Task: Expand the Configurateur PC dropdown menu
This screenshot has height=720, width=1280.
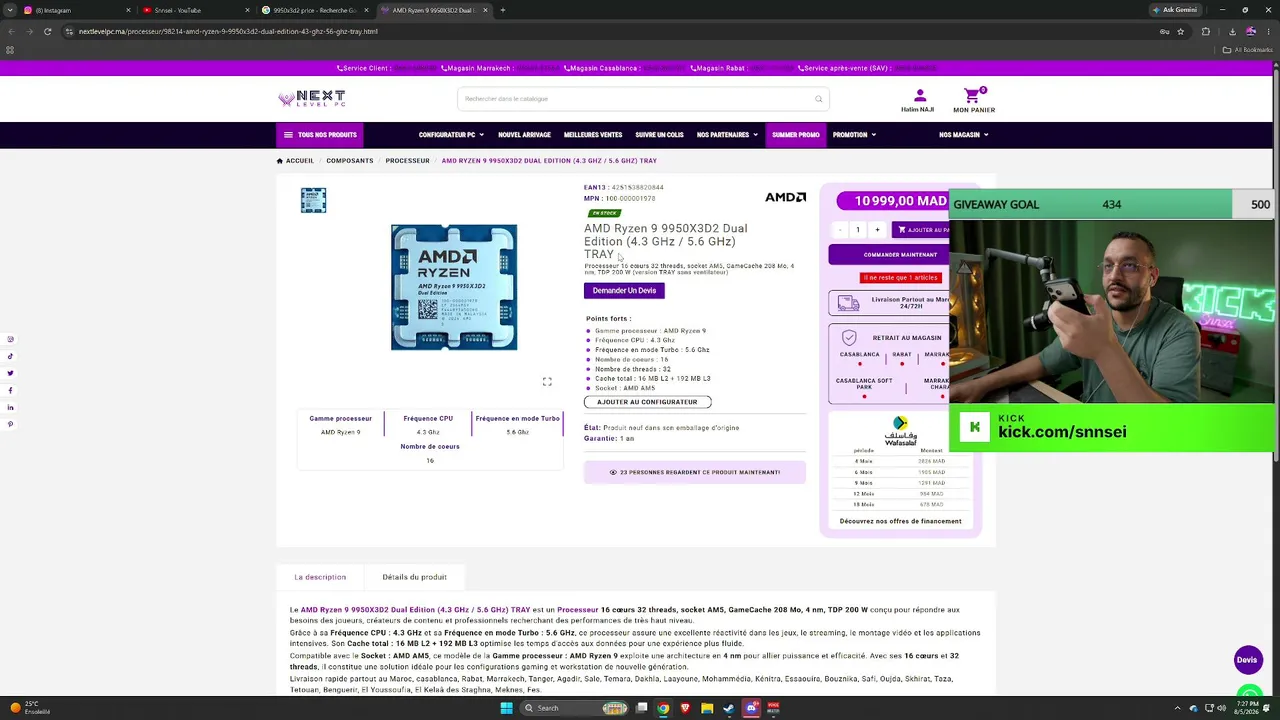Action: tap(451, 135)
